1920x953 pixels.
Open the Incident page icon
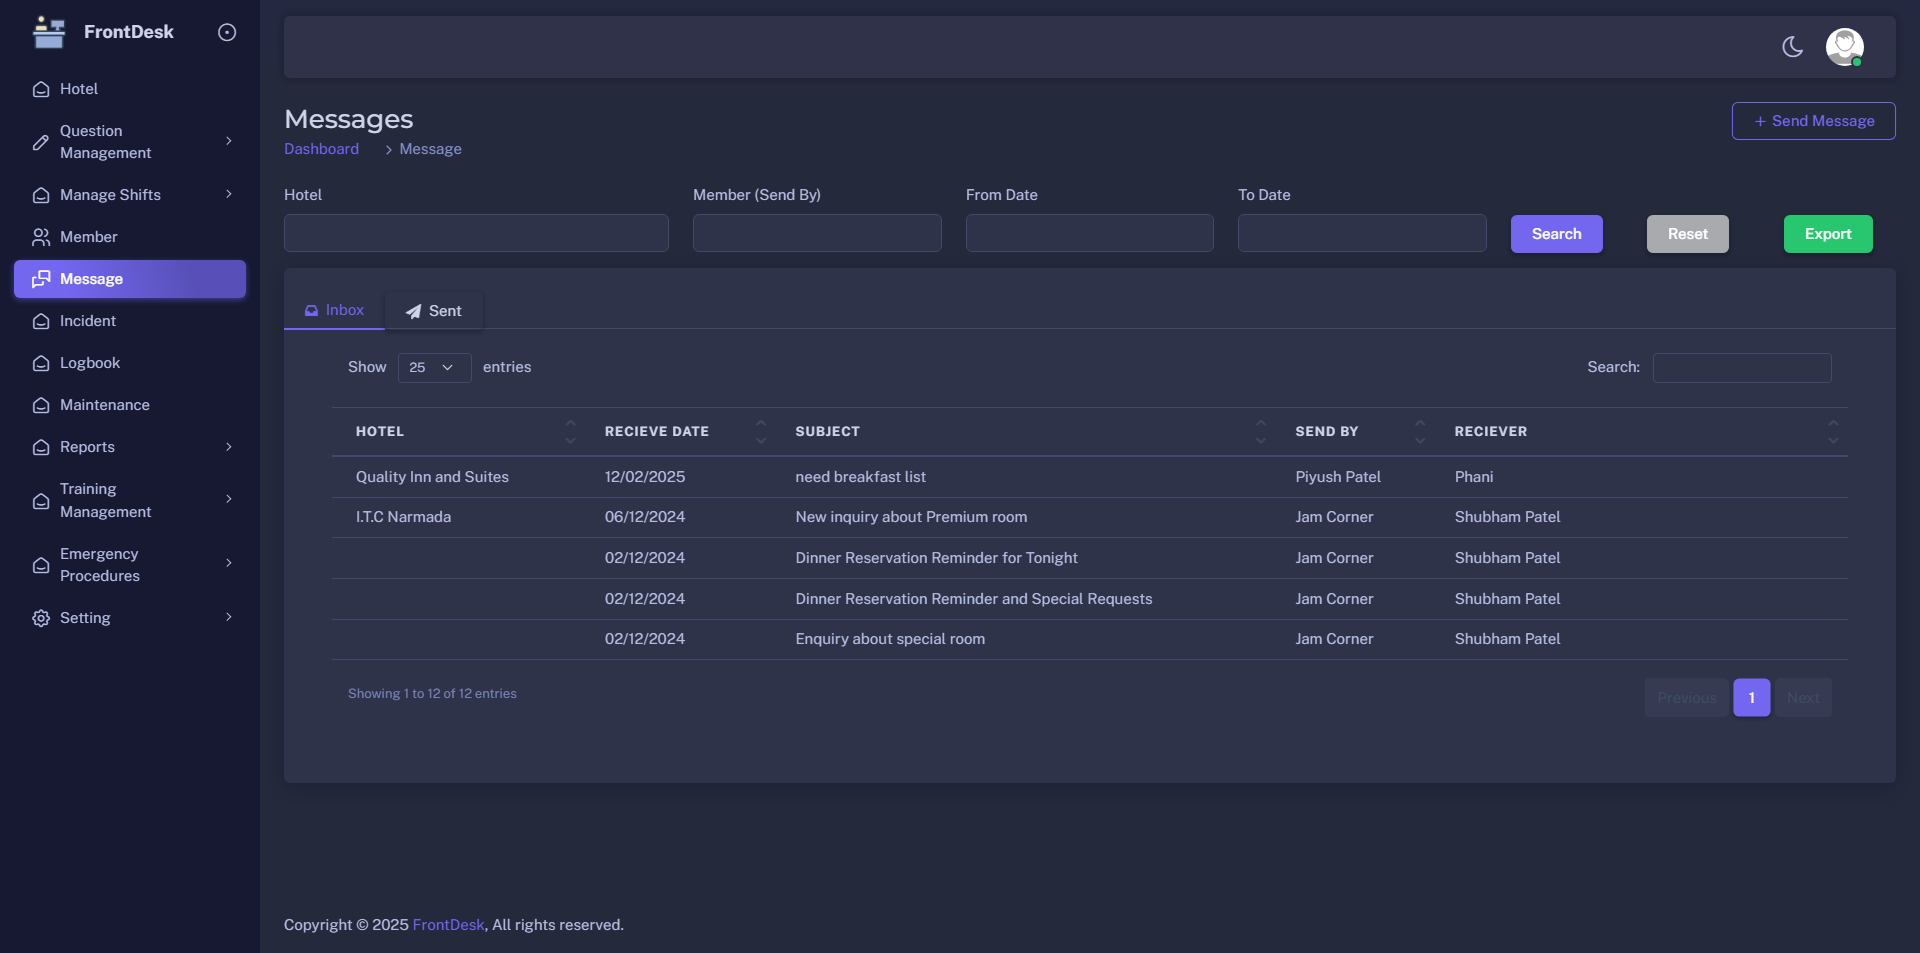(x=41, y=321)
